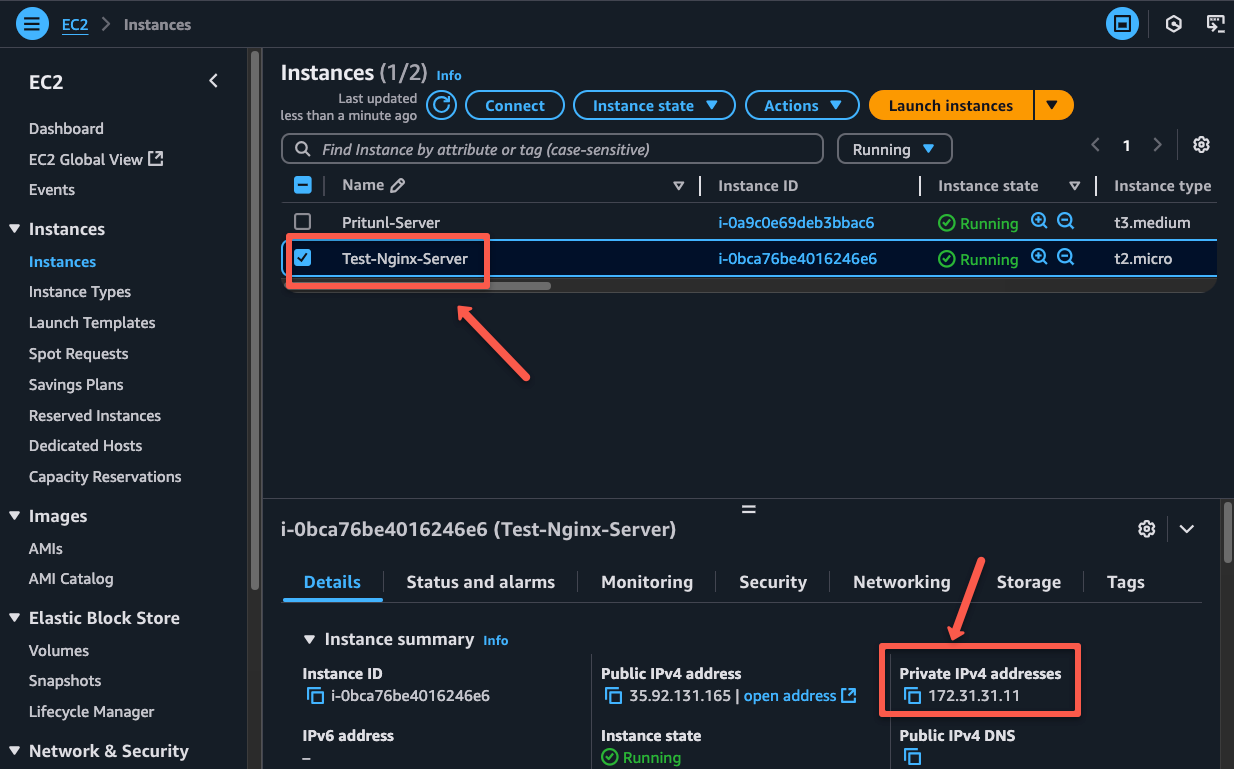1234x769 pixels.
Task: Open the Actions dropdown
Action: coord(802,105)
